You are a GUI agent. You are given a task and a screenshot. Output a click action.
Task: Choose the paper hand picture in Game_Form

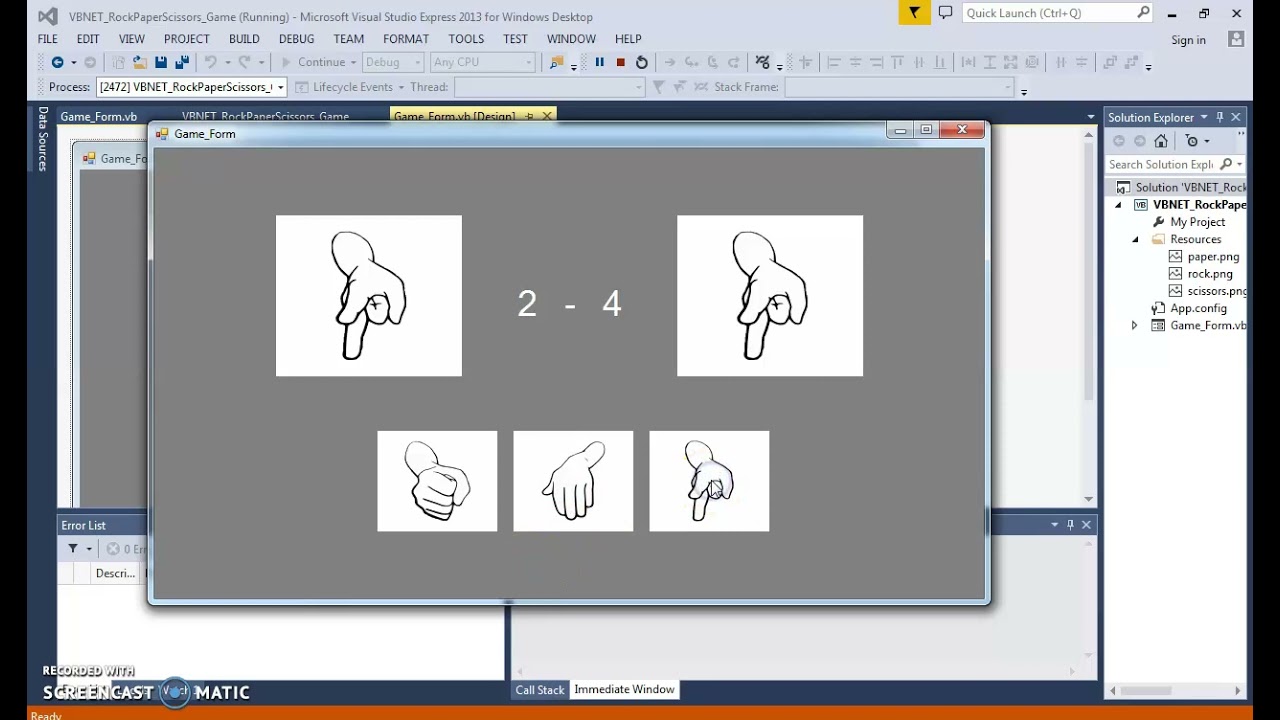pyautogui.click(x=573, y=481)
